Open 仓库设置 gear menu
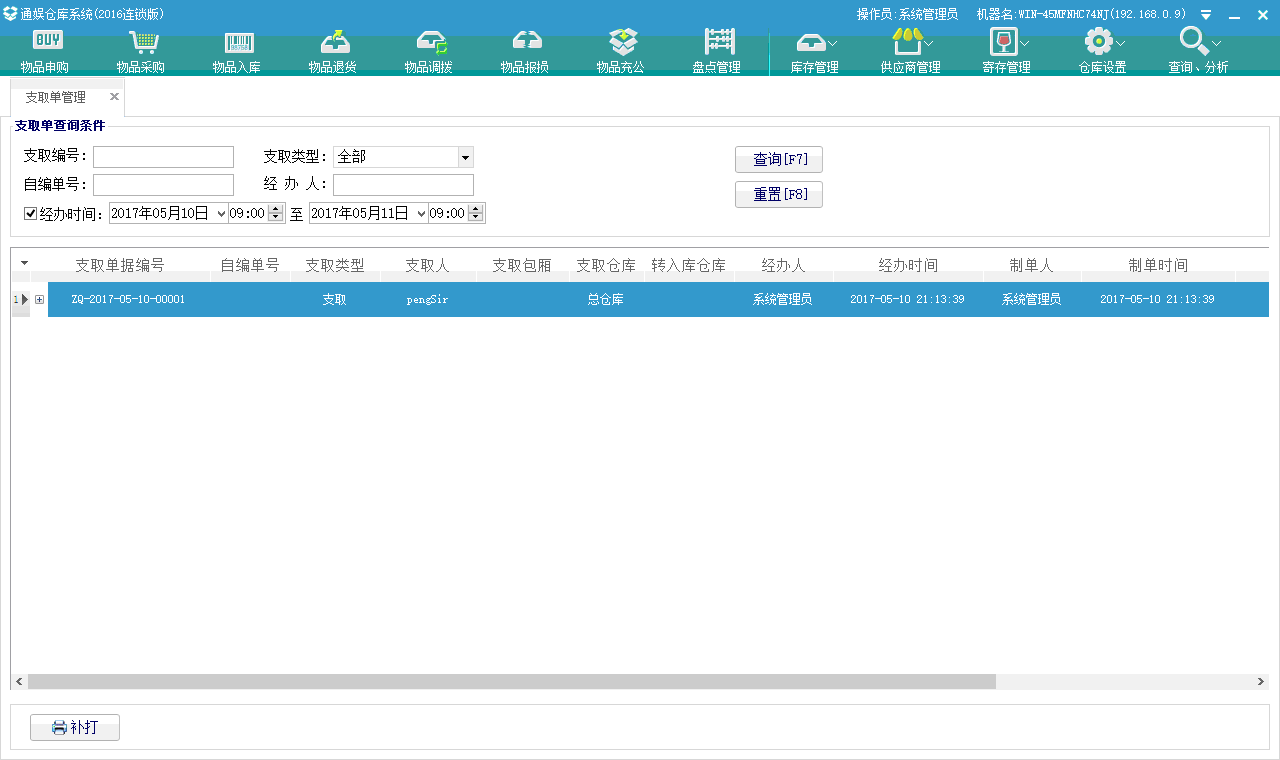This screenshot has width=1280, height=760. click(1103, 50)
